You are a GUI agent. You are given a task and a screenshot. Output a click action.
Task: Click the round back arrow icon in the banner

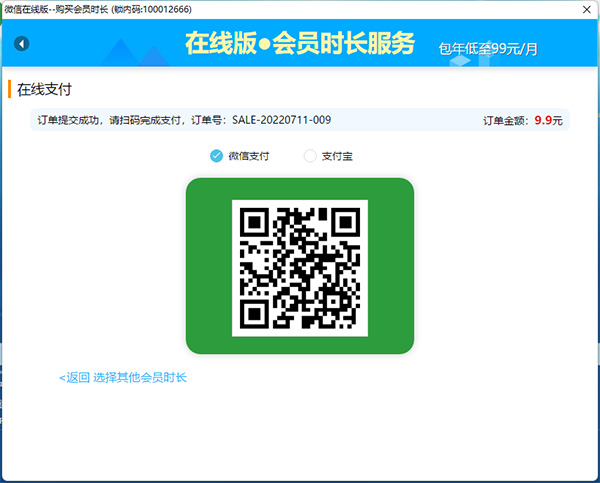(x=22, y=43)
